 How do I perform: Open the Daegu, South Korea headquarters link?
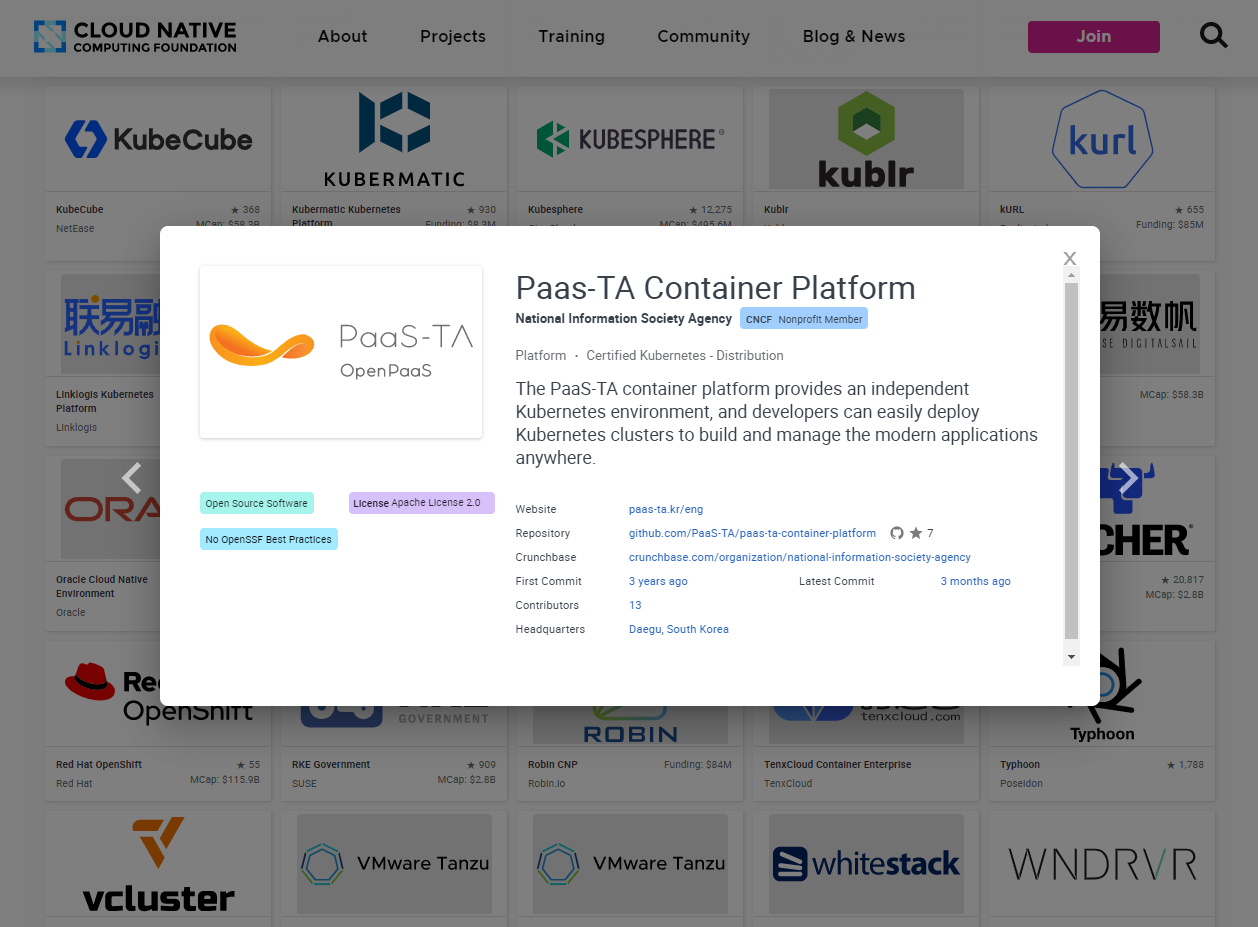tap(678, 630)
